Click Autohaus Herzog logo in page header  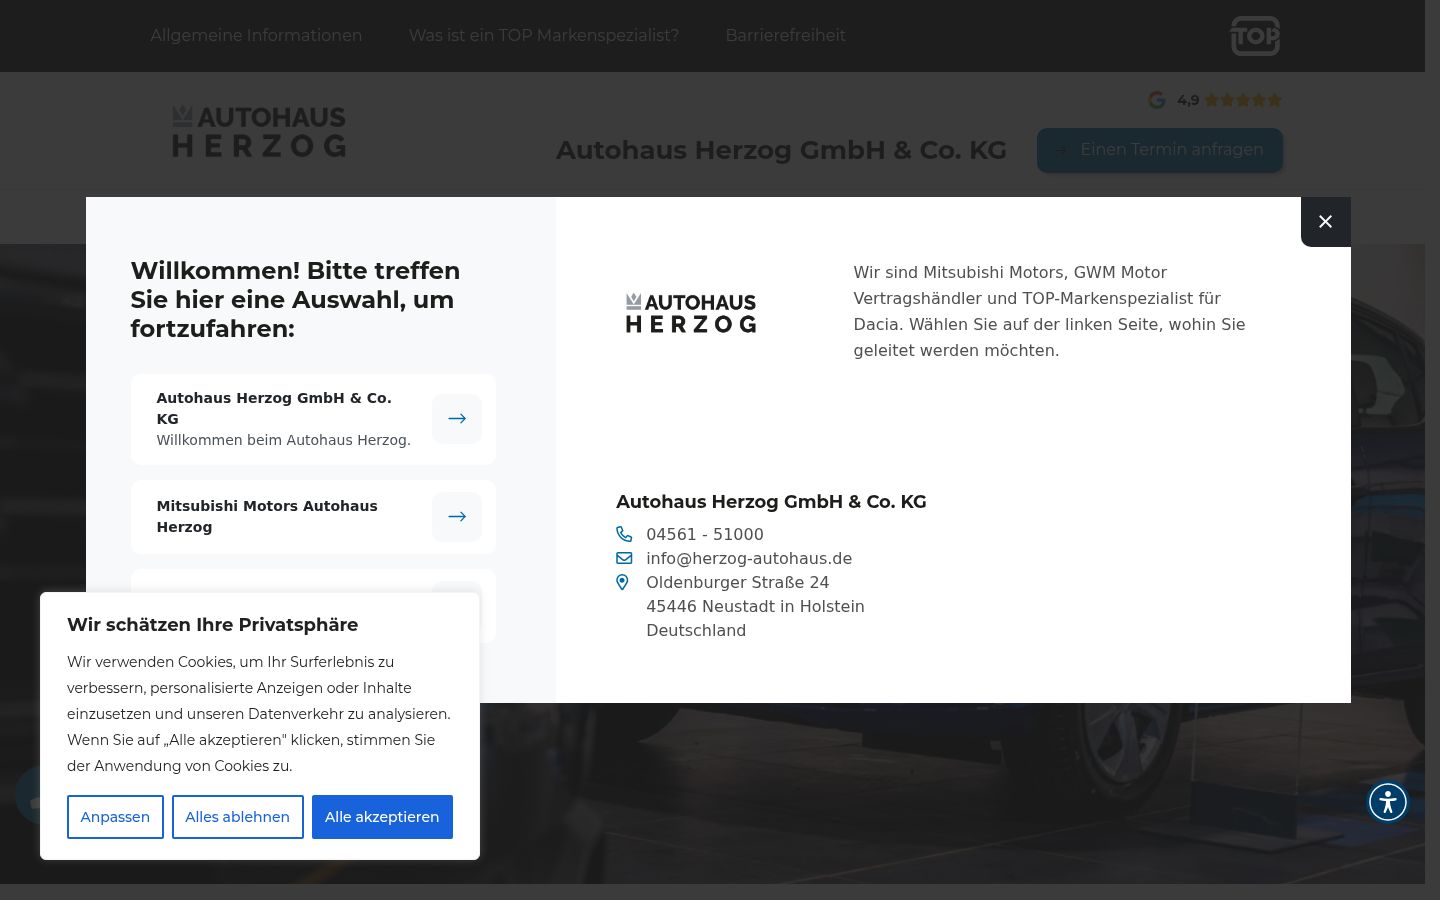click(259, 132)
